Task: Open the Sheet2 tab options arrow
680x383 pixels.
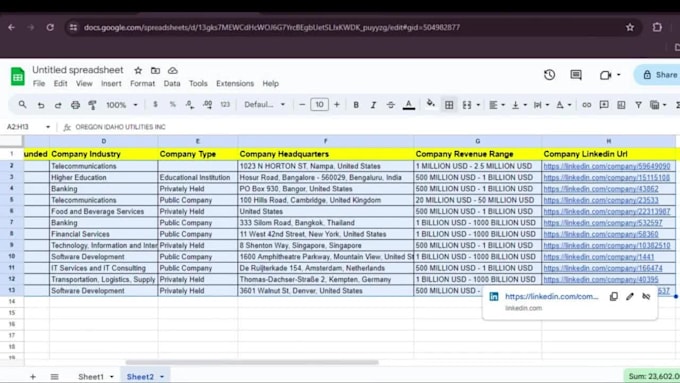Action: [x=162, y=376]
